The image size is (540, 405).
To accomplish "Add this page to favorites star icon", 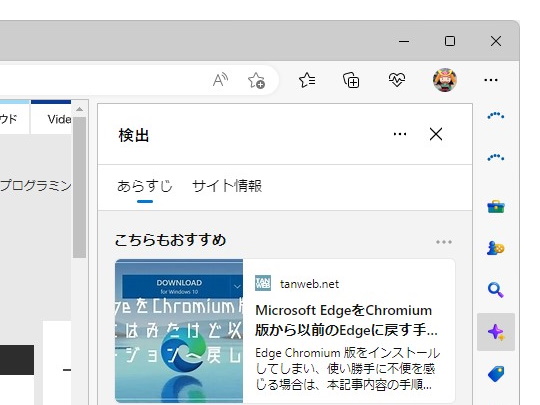I will [256, 80].
